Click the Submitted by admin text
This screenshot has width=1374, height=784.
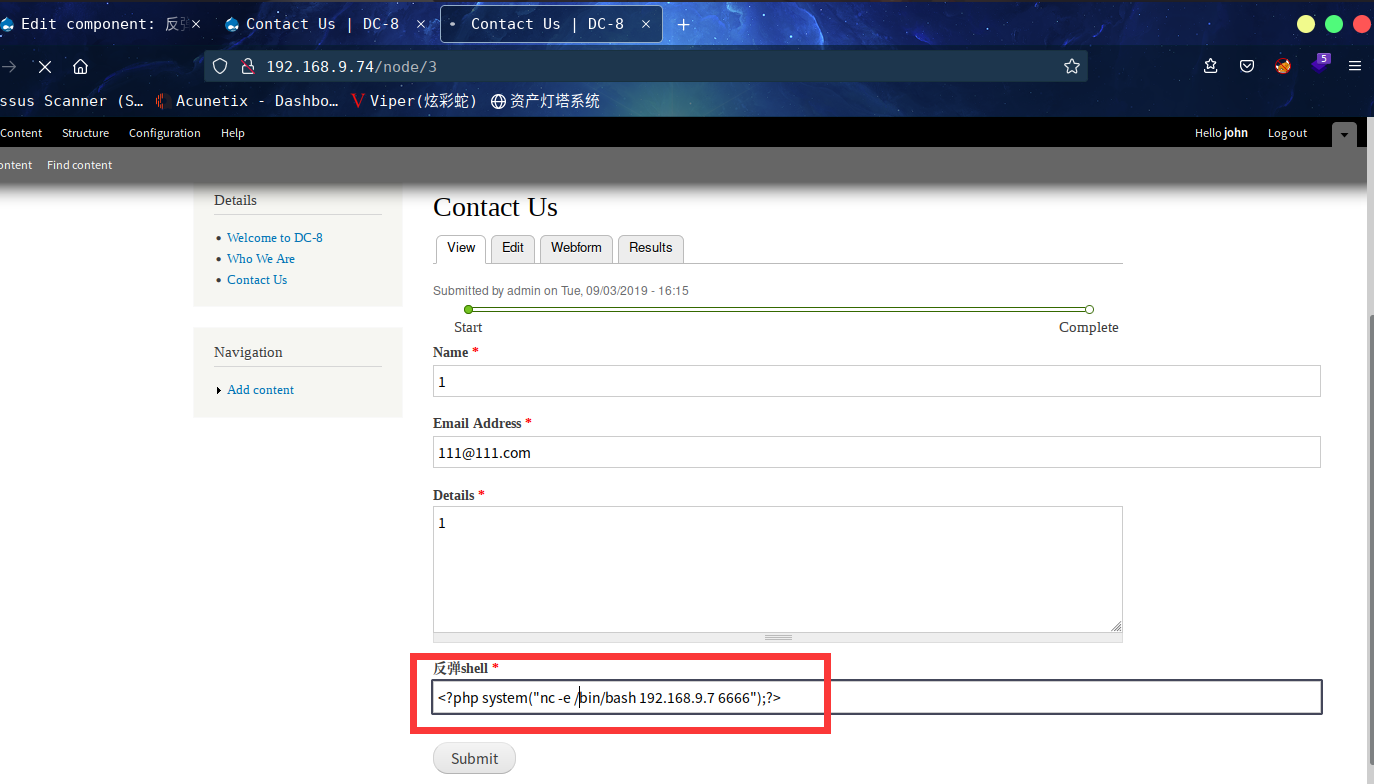(561, 291)
